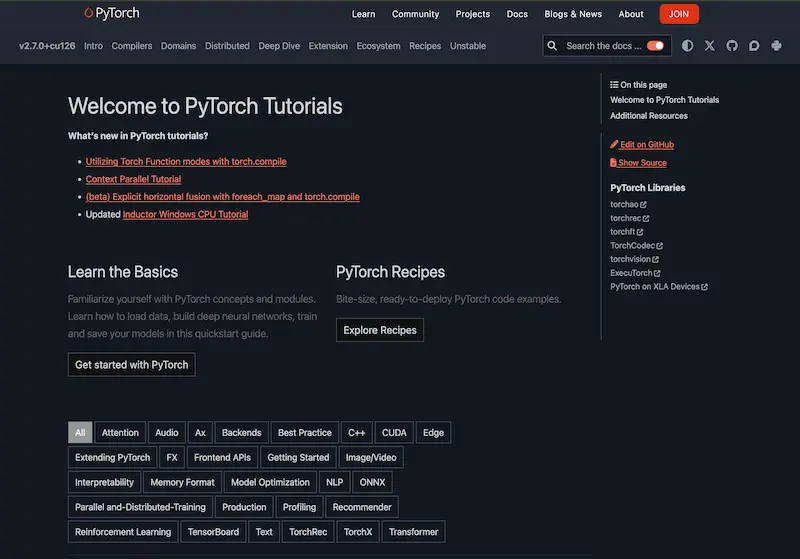800x559 pixels.
Task: Click external link icon next to torchvision
Action: coord(656,260)
